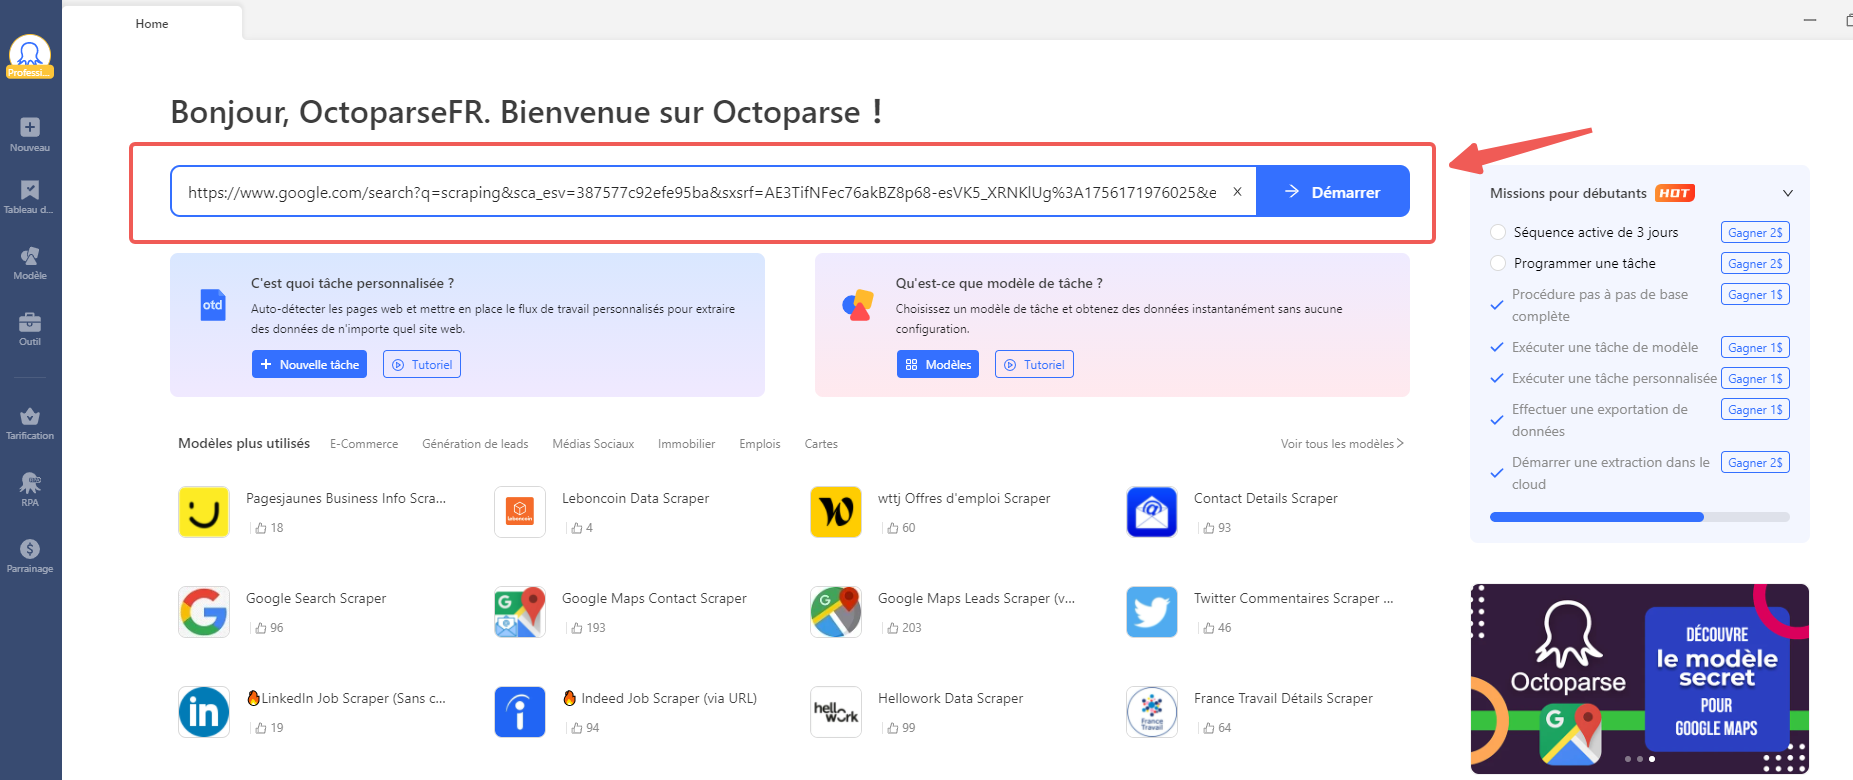Claim Gagner 2$ for Programmer une tâche

click(x=1755, y=263)
